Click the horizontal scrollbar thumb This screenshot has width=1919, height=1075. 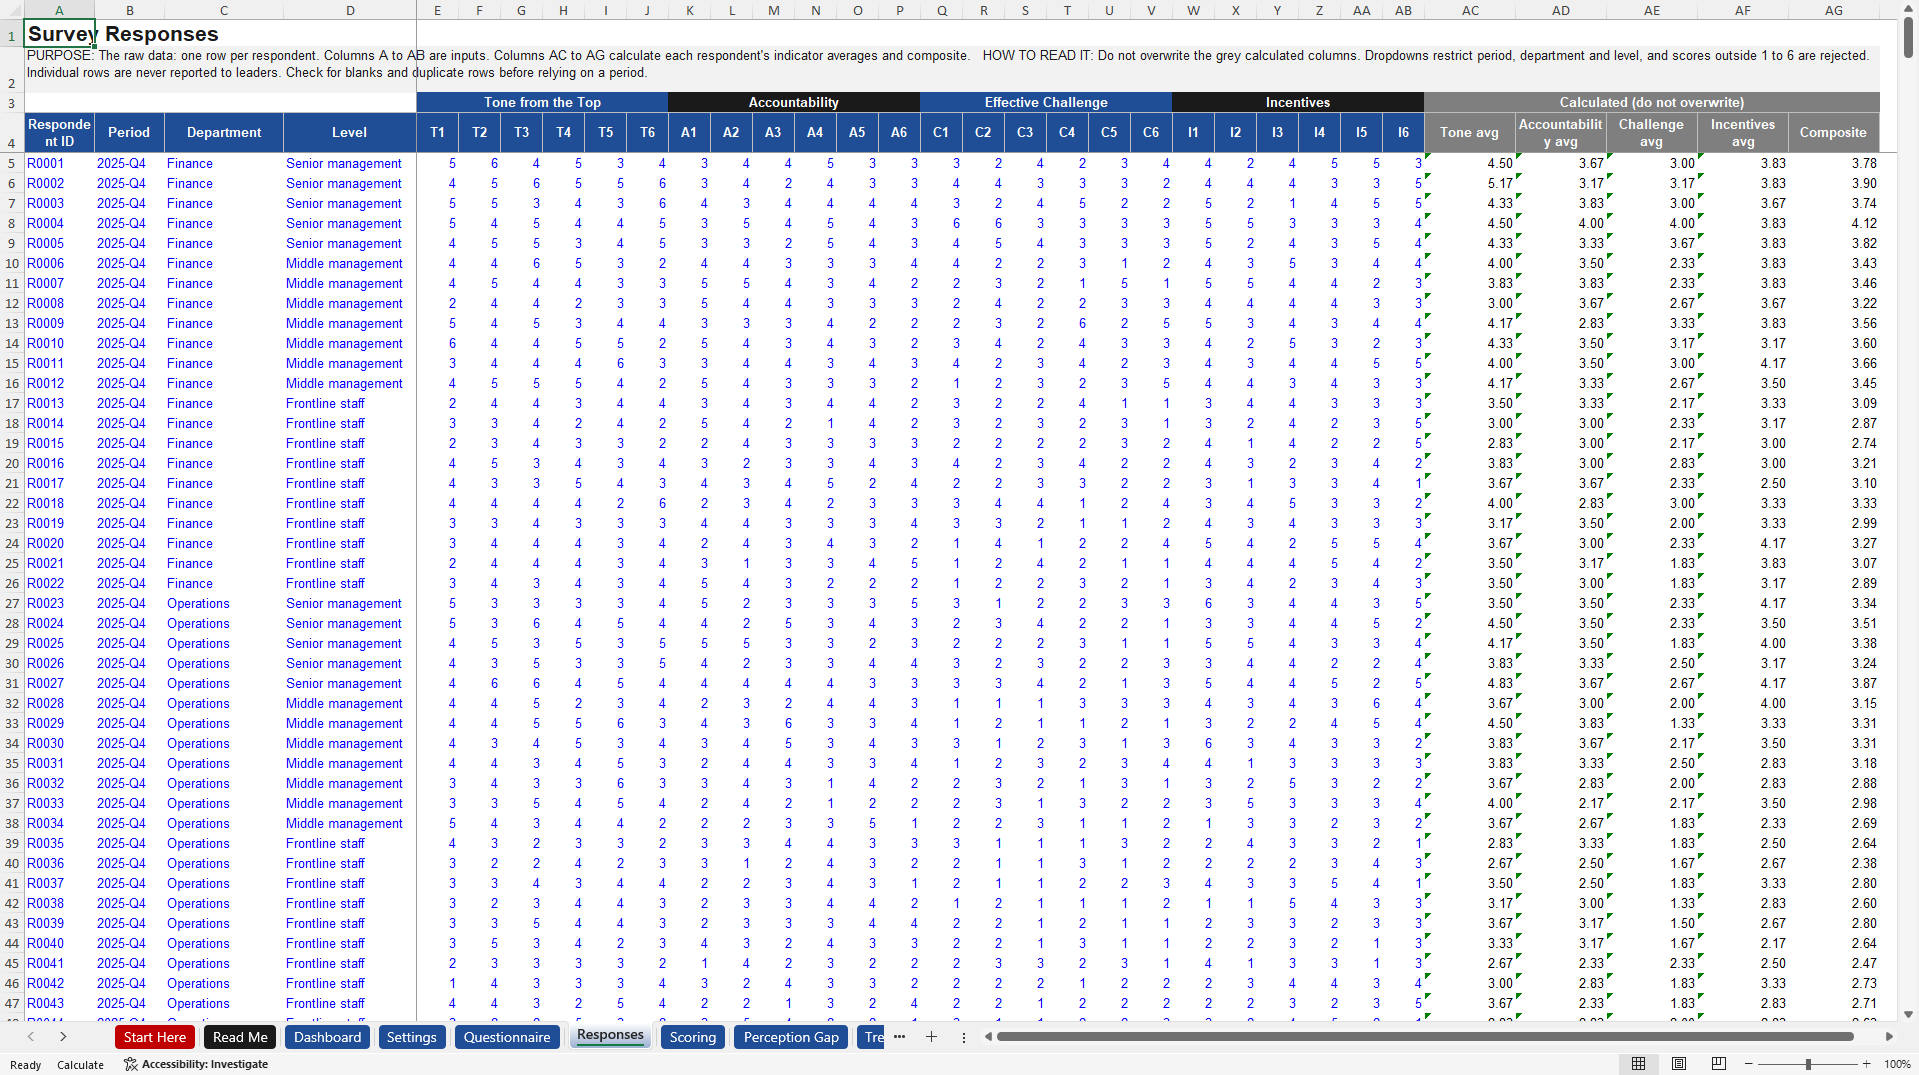coord(1425,1037)
